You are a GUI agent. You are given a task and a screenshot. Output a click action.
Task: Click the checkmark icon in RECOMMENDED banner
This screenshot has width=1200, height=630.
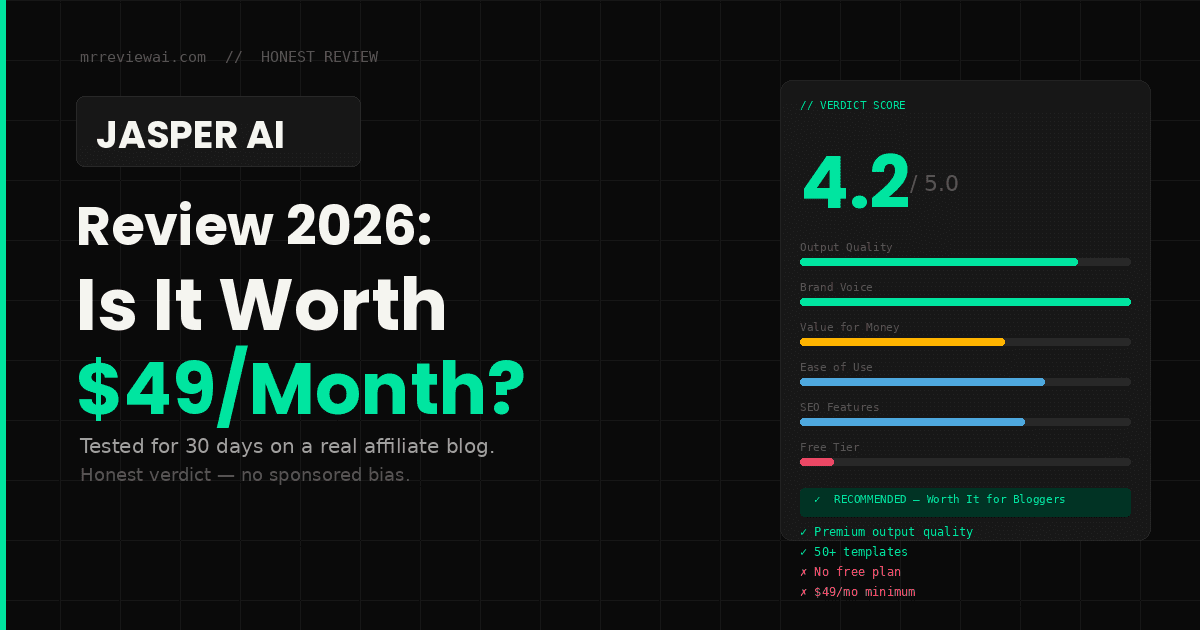tap(817, 500)
